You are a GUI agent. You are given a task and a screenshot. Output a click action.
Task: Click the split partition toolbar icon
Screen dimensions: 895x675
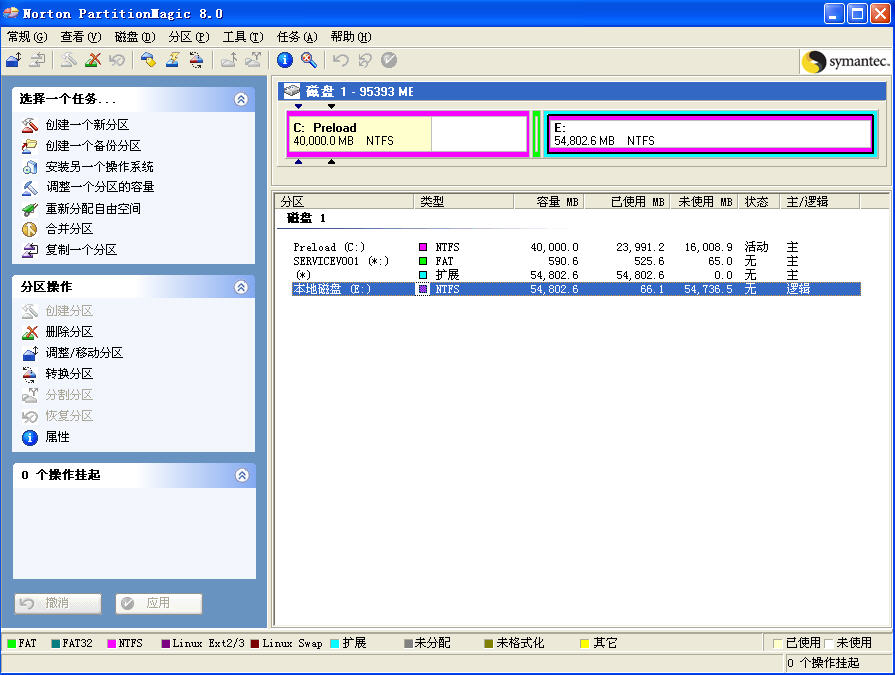253,60
